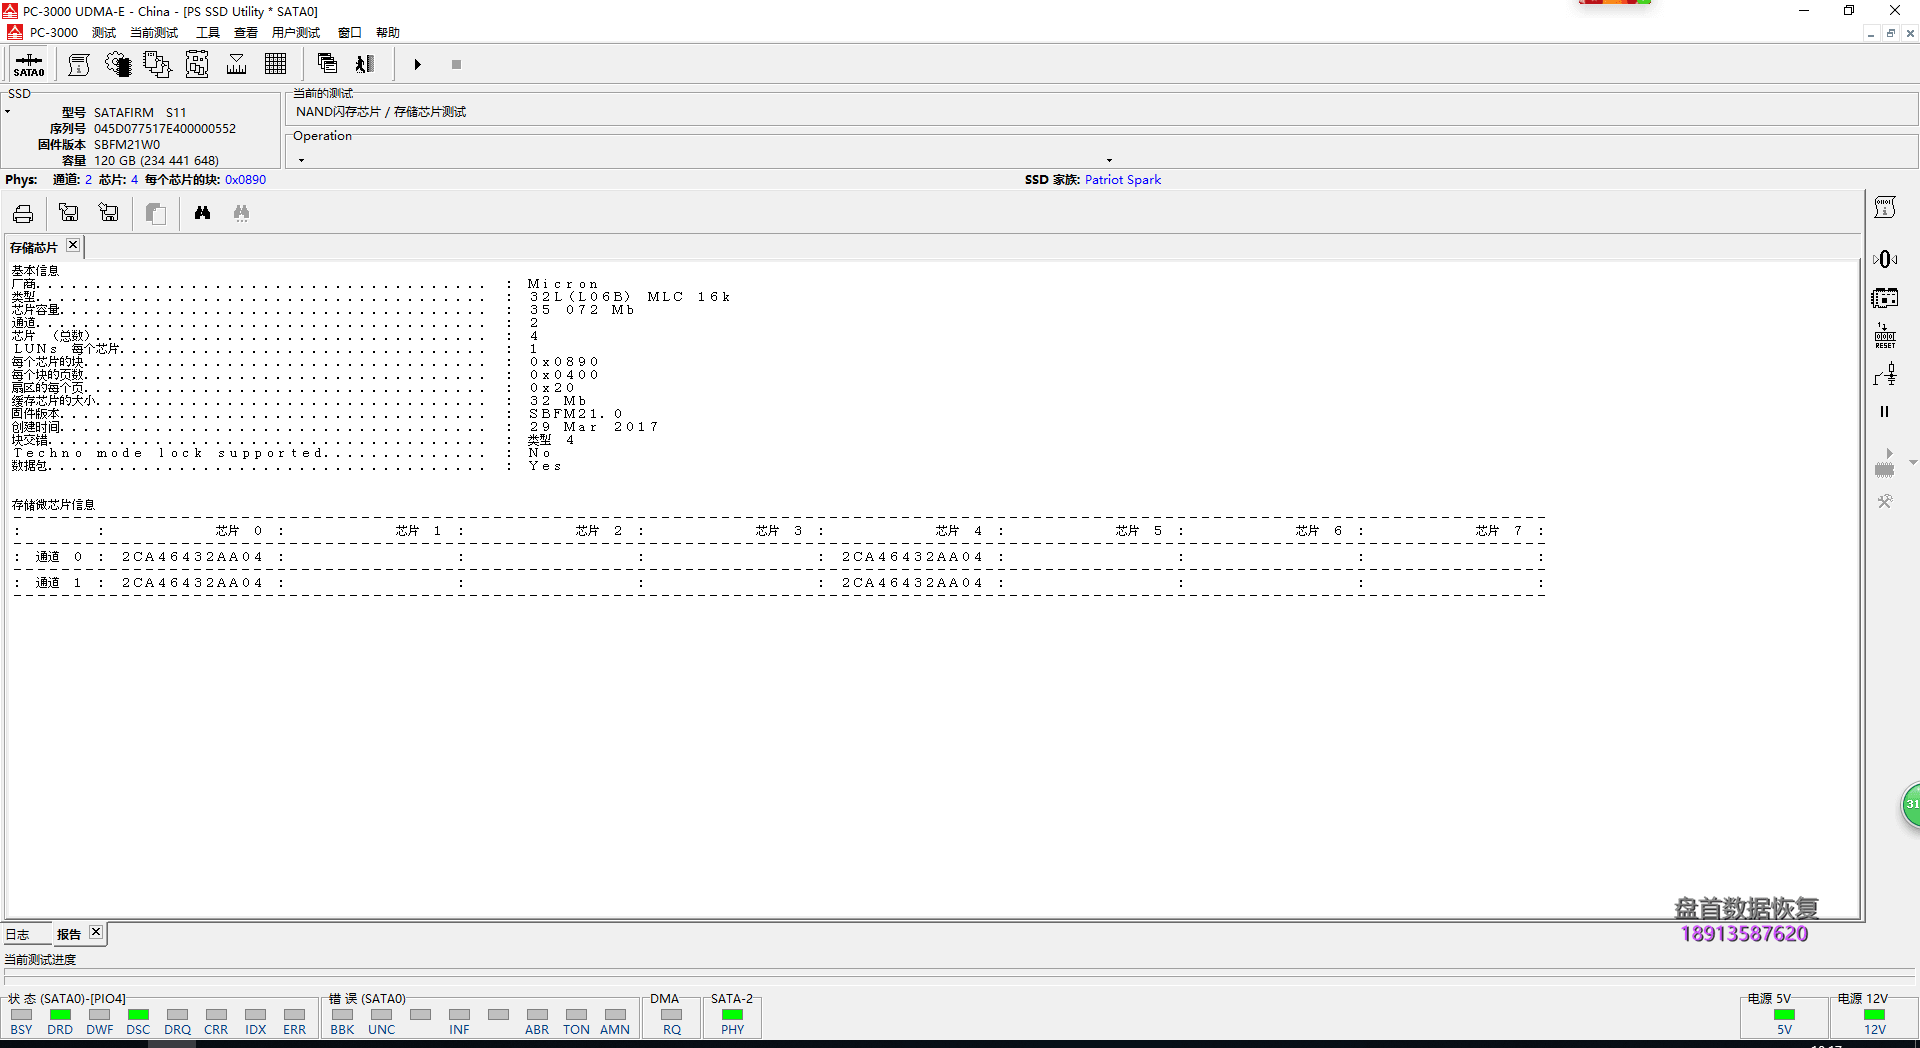Click the sidebar zero counter icon
1920x1048 pixels.
[1885, 260]
